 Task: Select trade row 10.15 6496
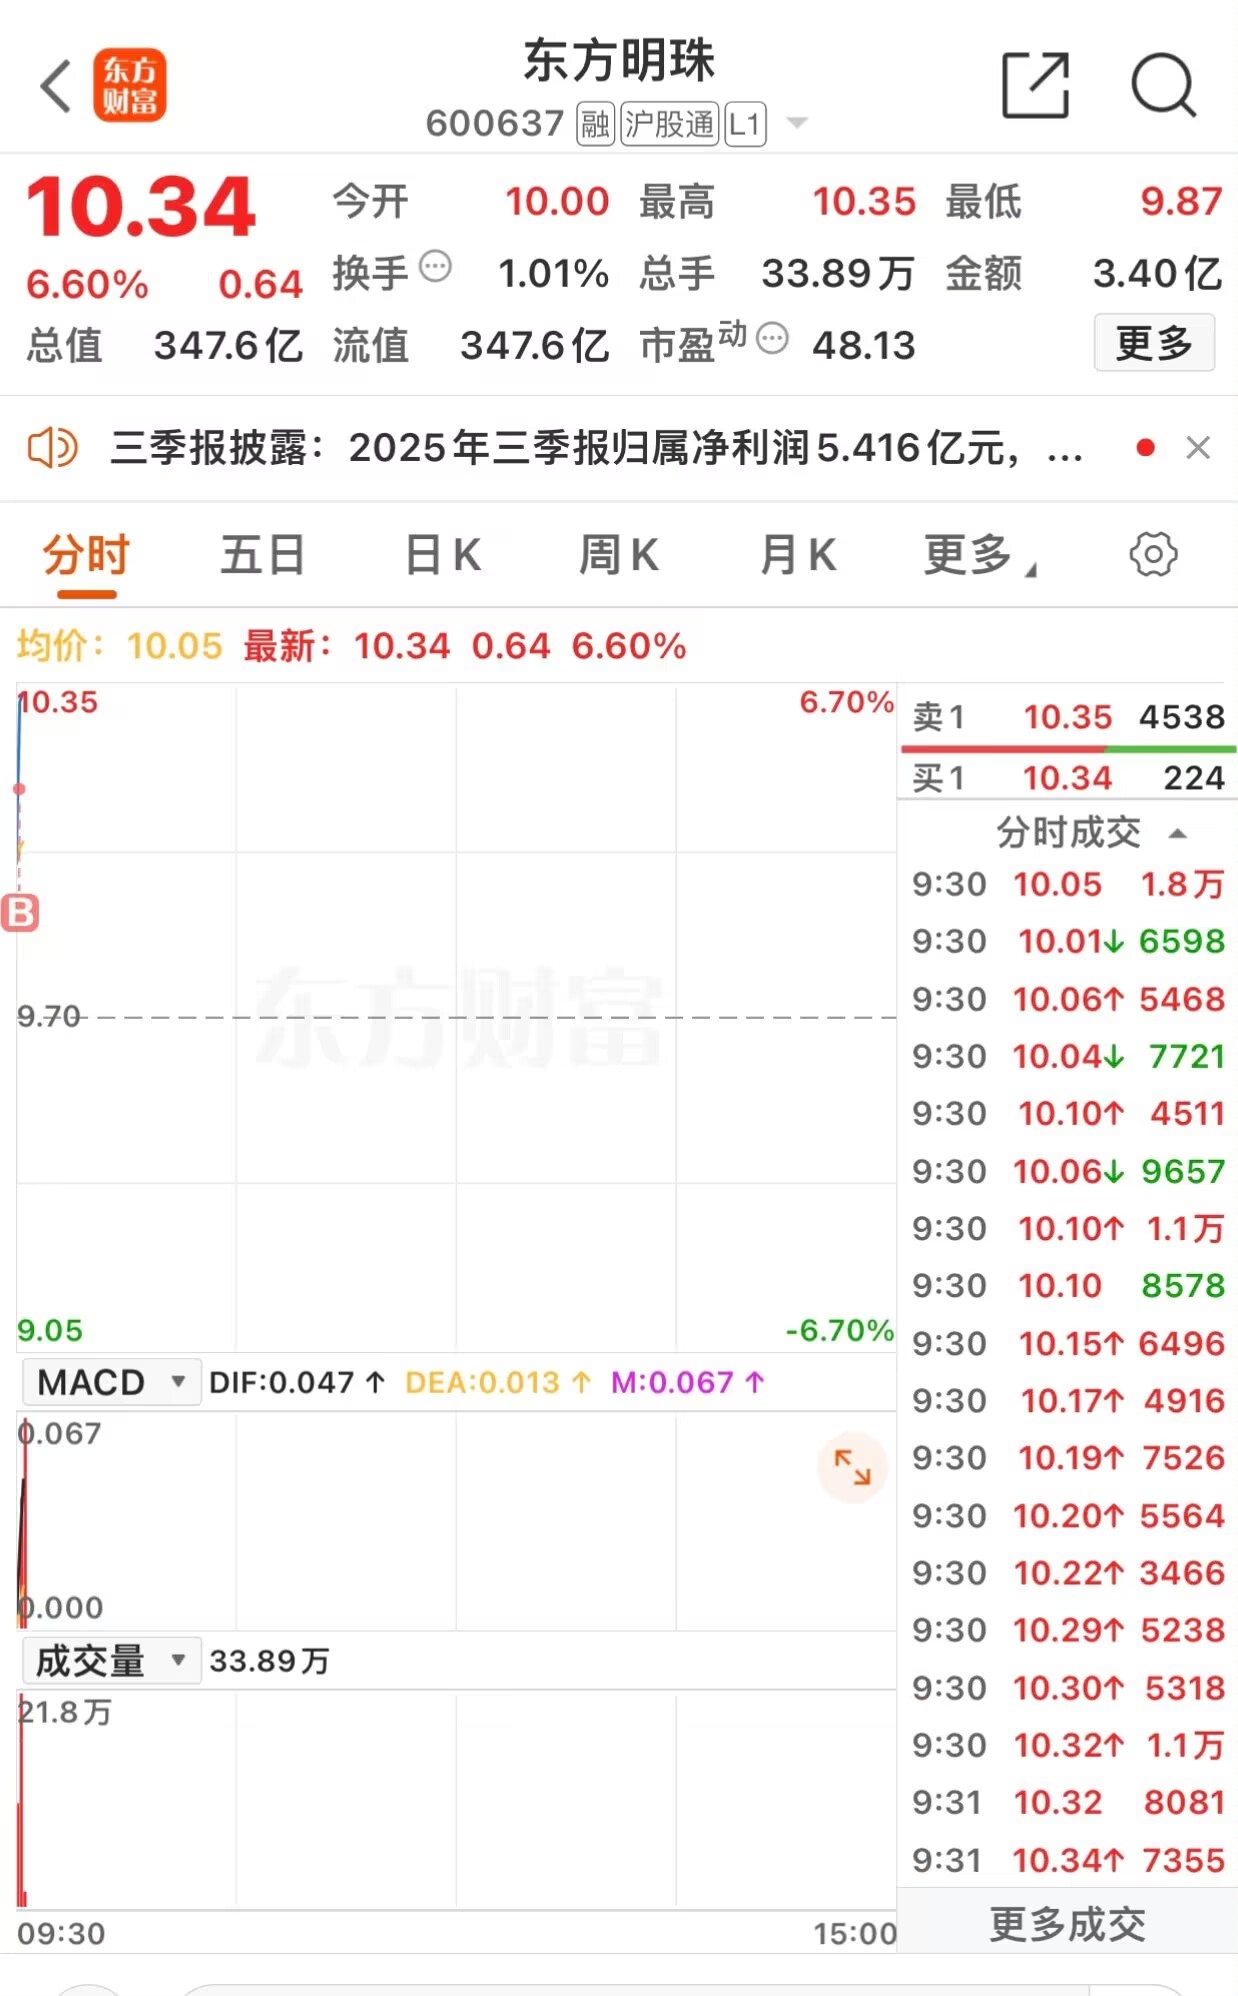click(x=1068, y=1343)
